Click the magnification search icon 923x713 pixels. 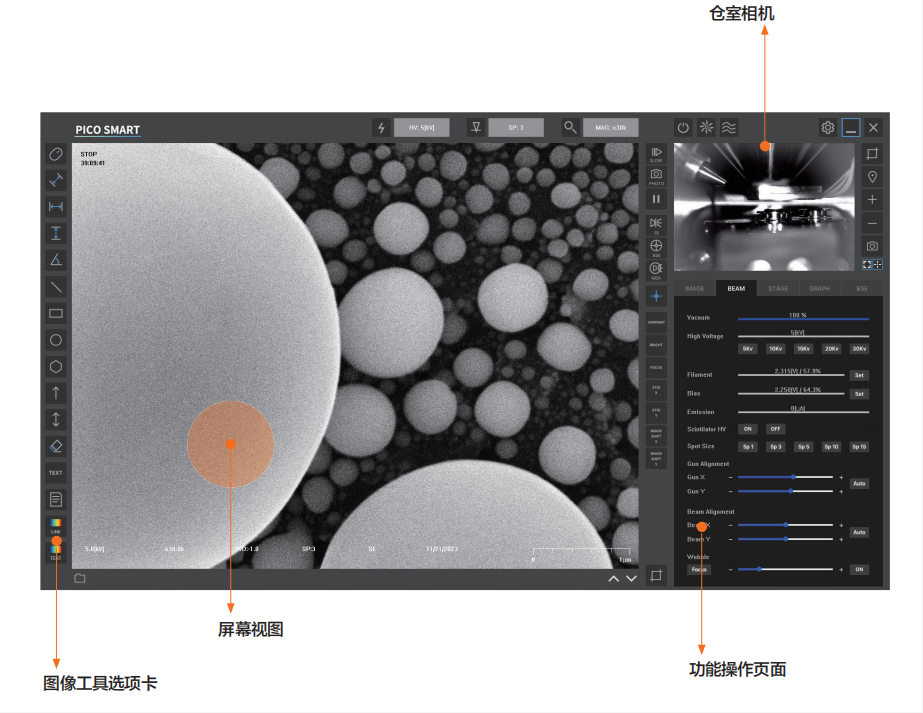tap(570, 127)
